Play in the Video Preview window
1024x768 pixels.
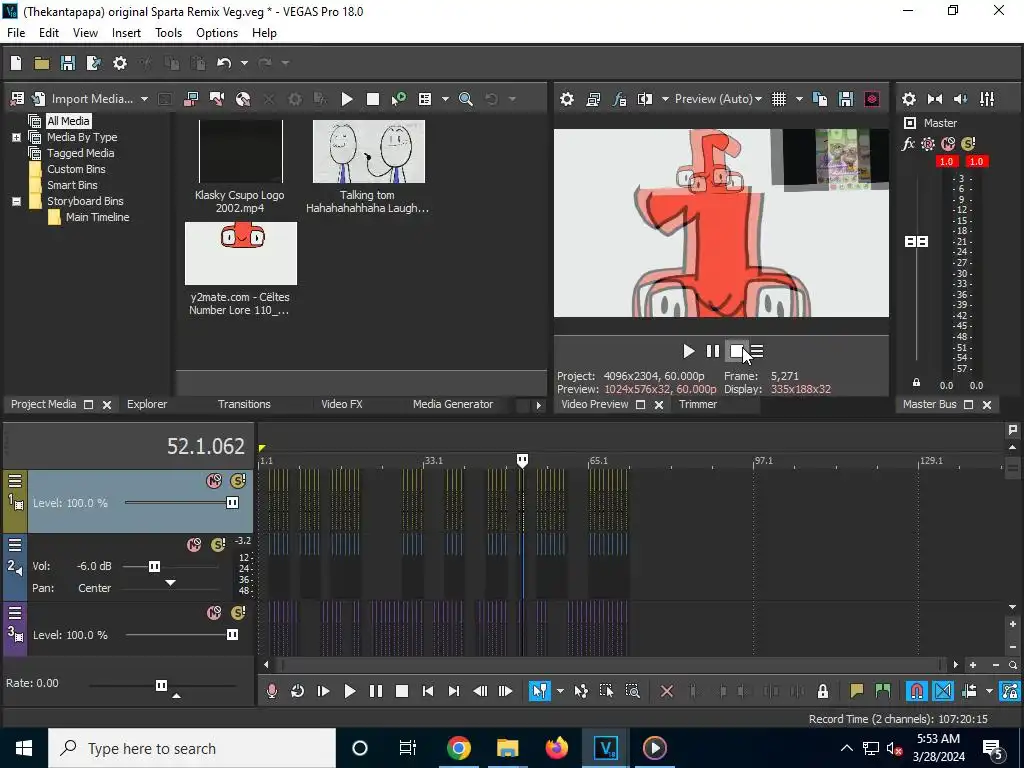point(688,351)
